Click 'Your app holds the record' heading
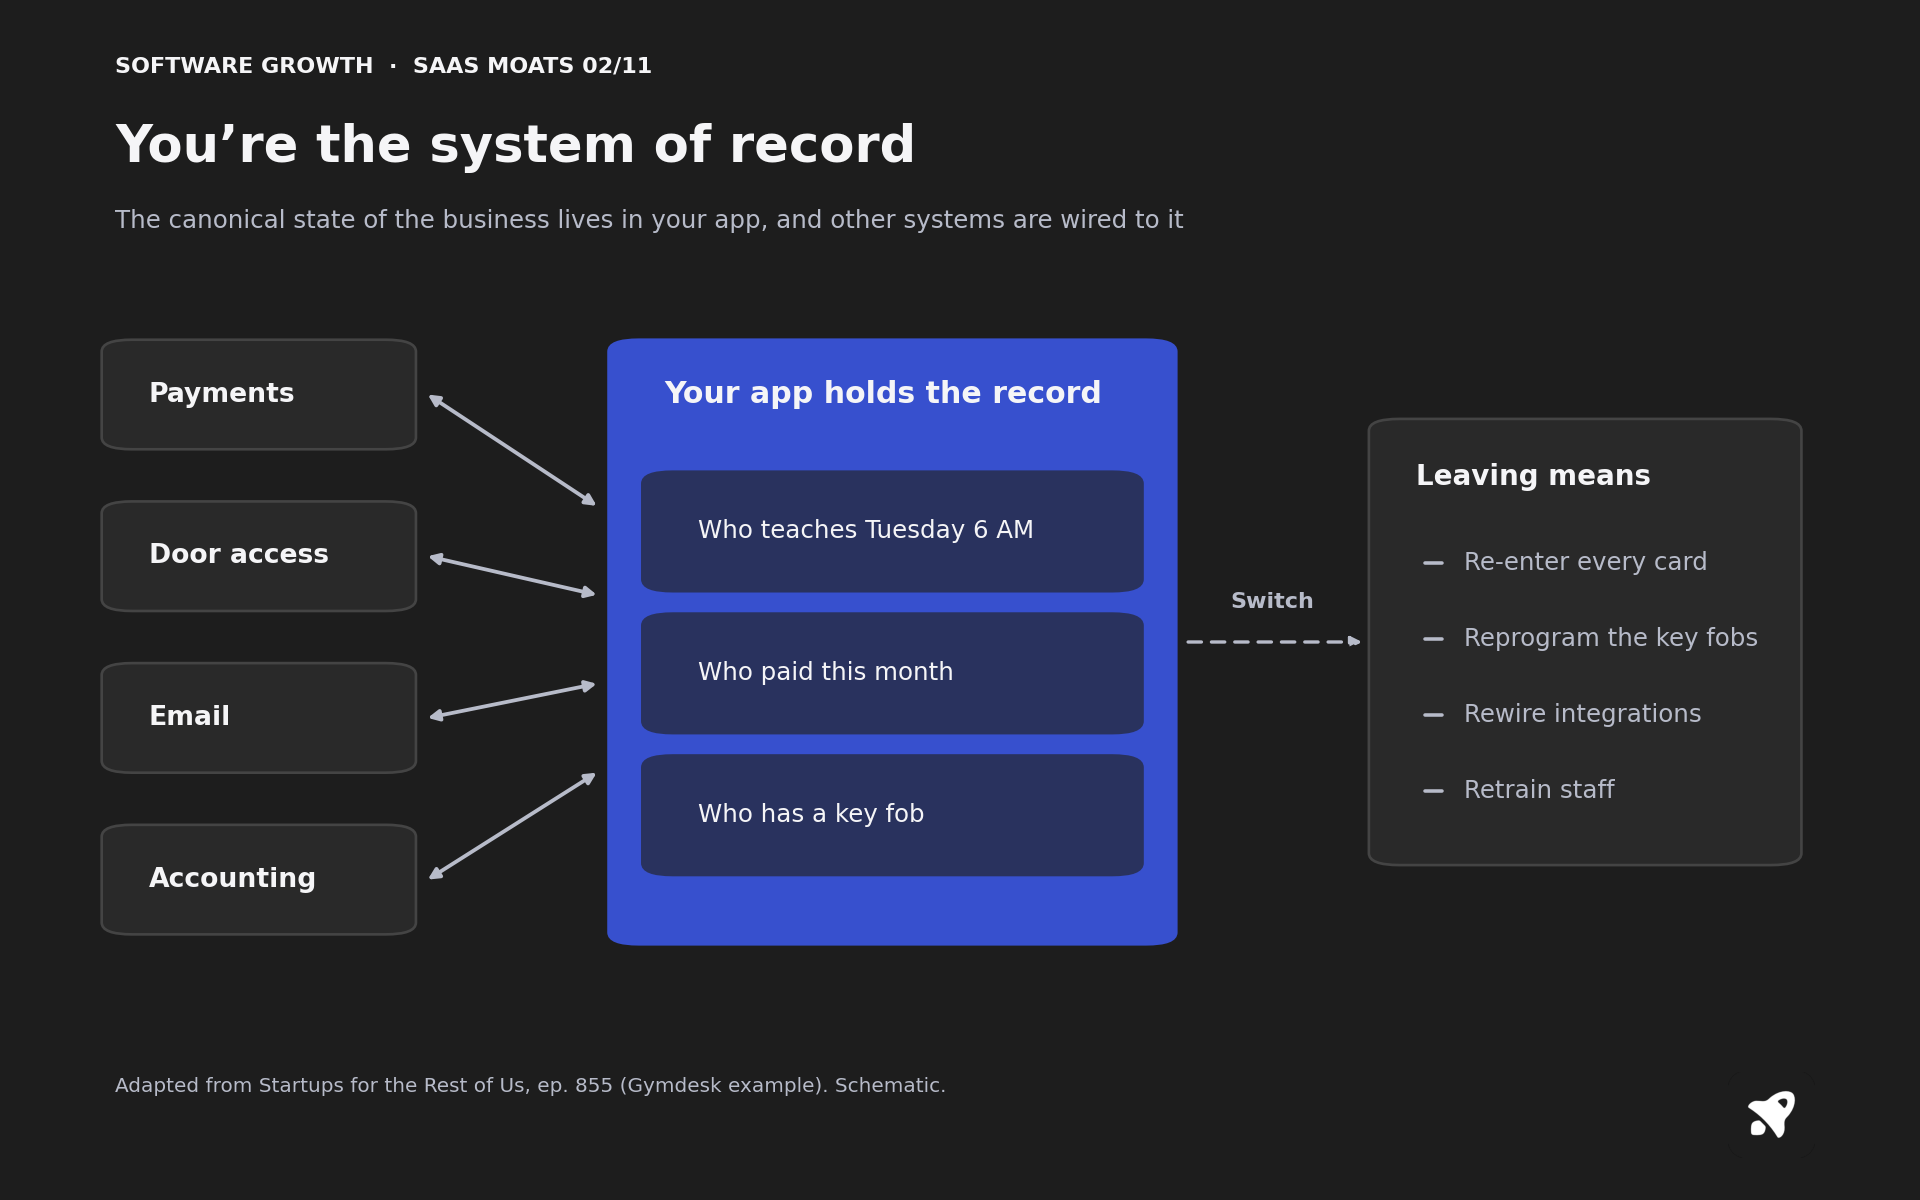 tap(883, 394)
